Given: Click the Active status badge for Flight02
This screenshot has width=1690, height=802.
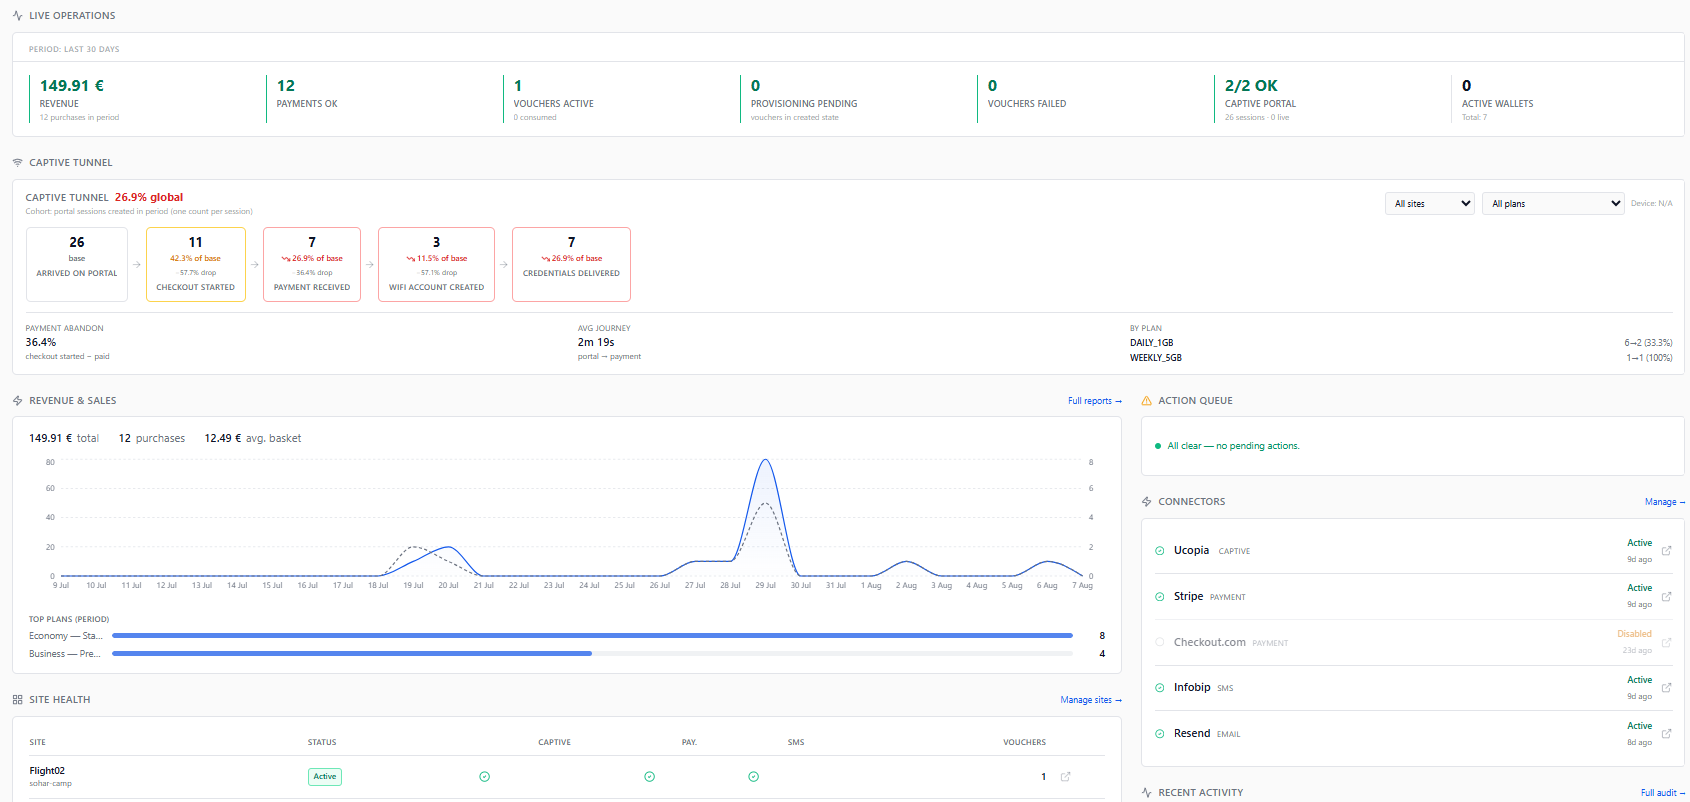Looking at the screenshot, I should (325, 777).
